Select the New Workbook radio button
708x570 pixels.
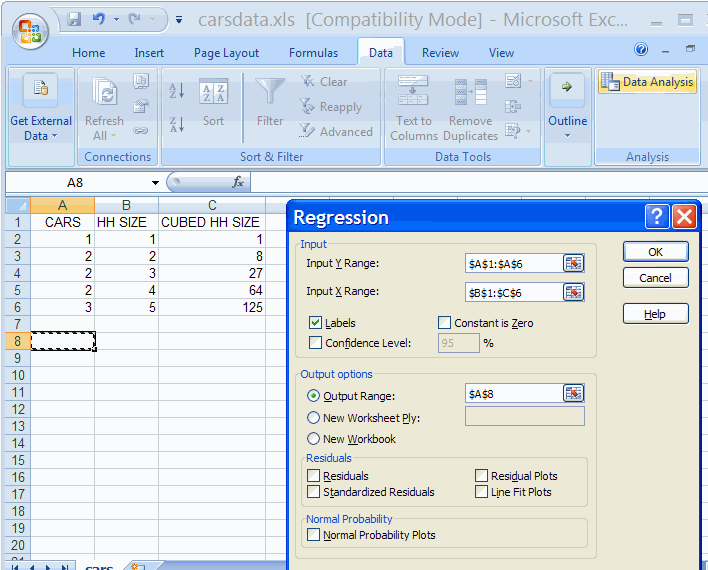point(314,439)
